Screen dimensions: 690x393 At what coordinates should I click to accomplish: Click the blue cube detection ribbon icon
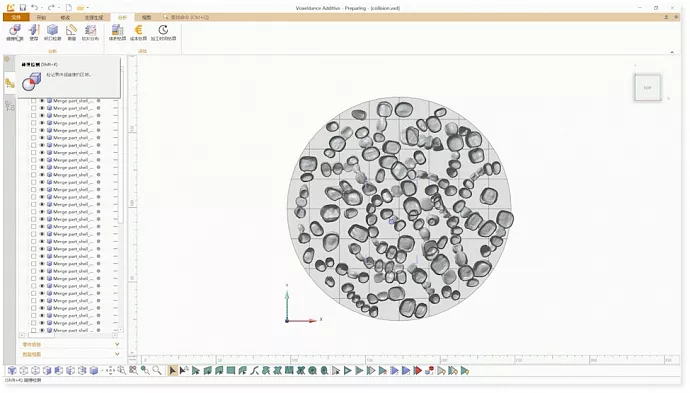(x=52, y=32)
